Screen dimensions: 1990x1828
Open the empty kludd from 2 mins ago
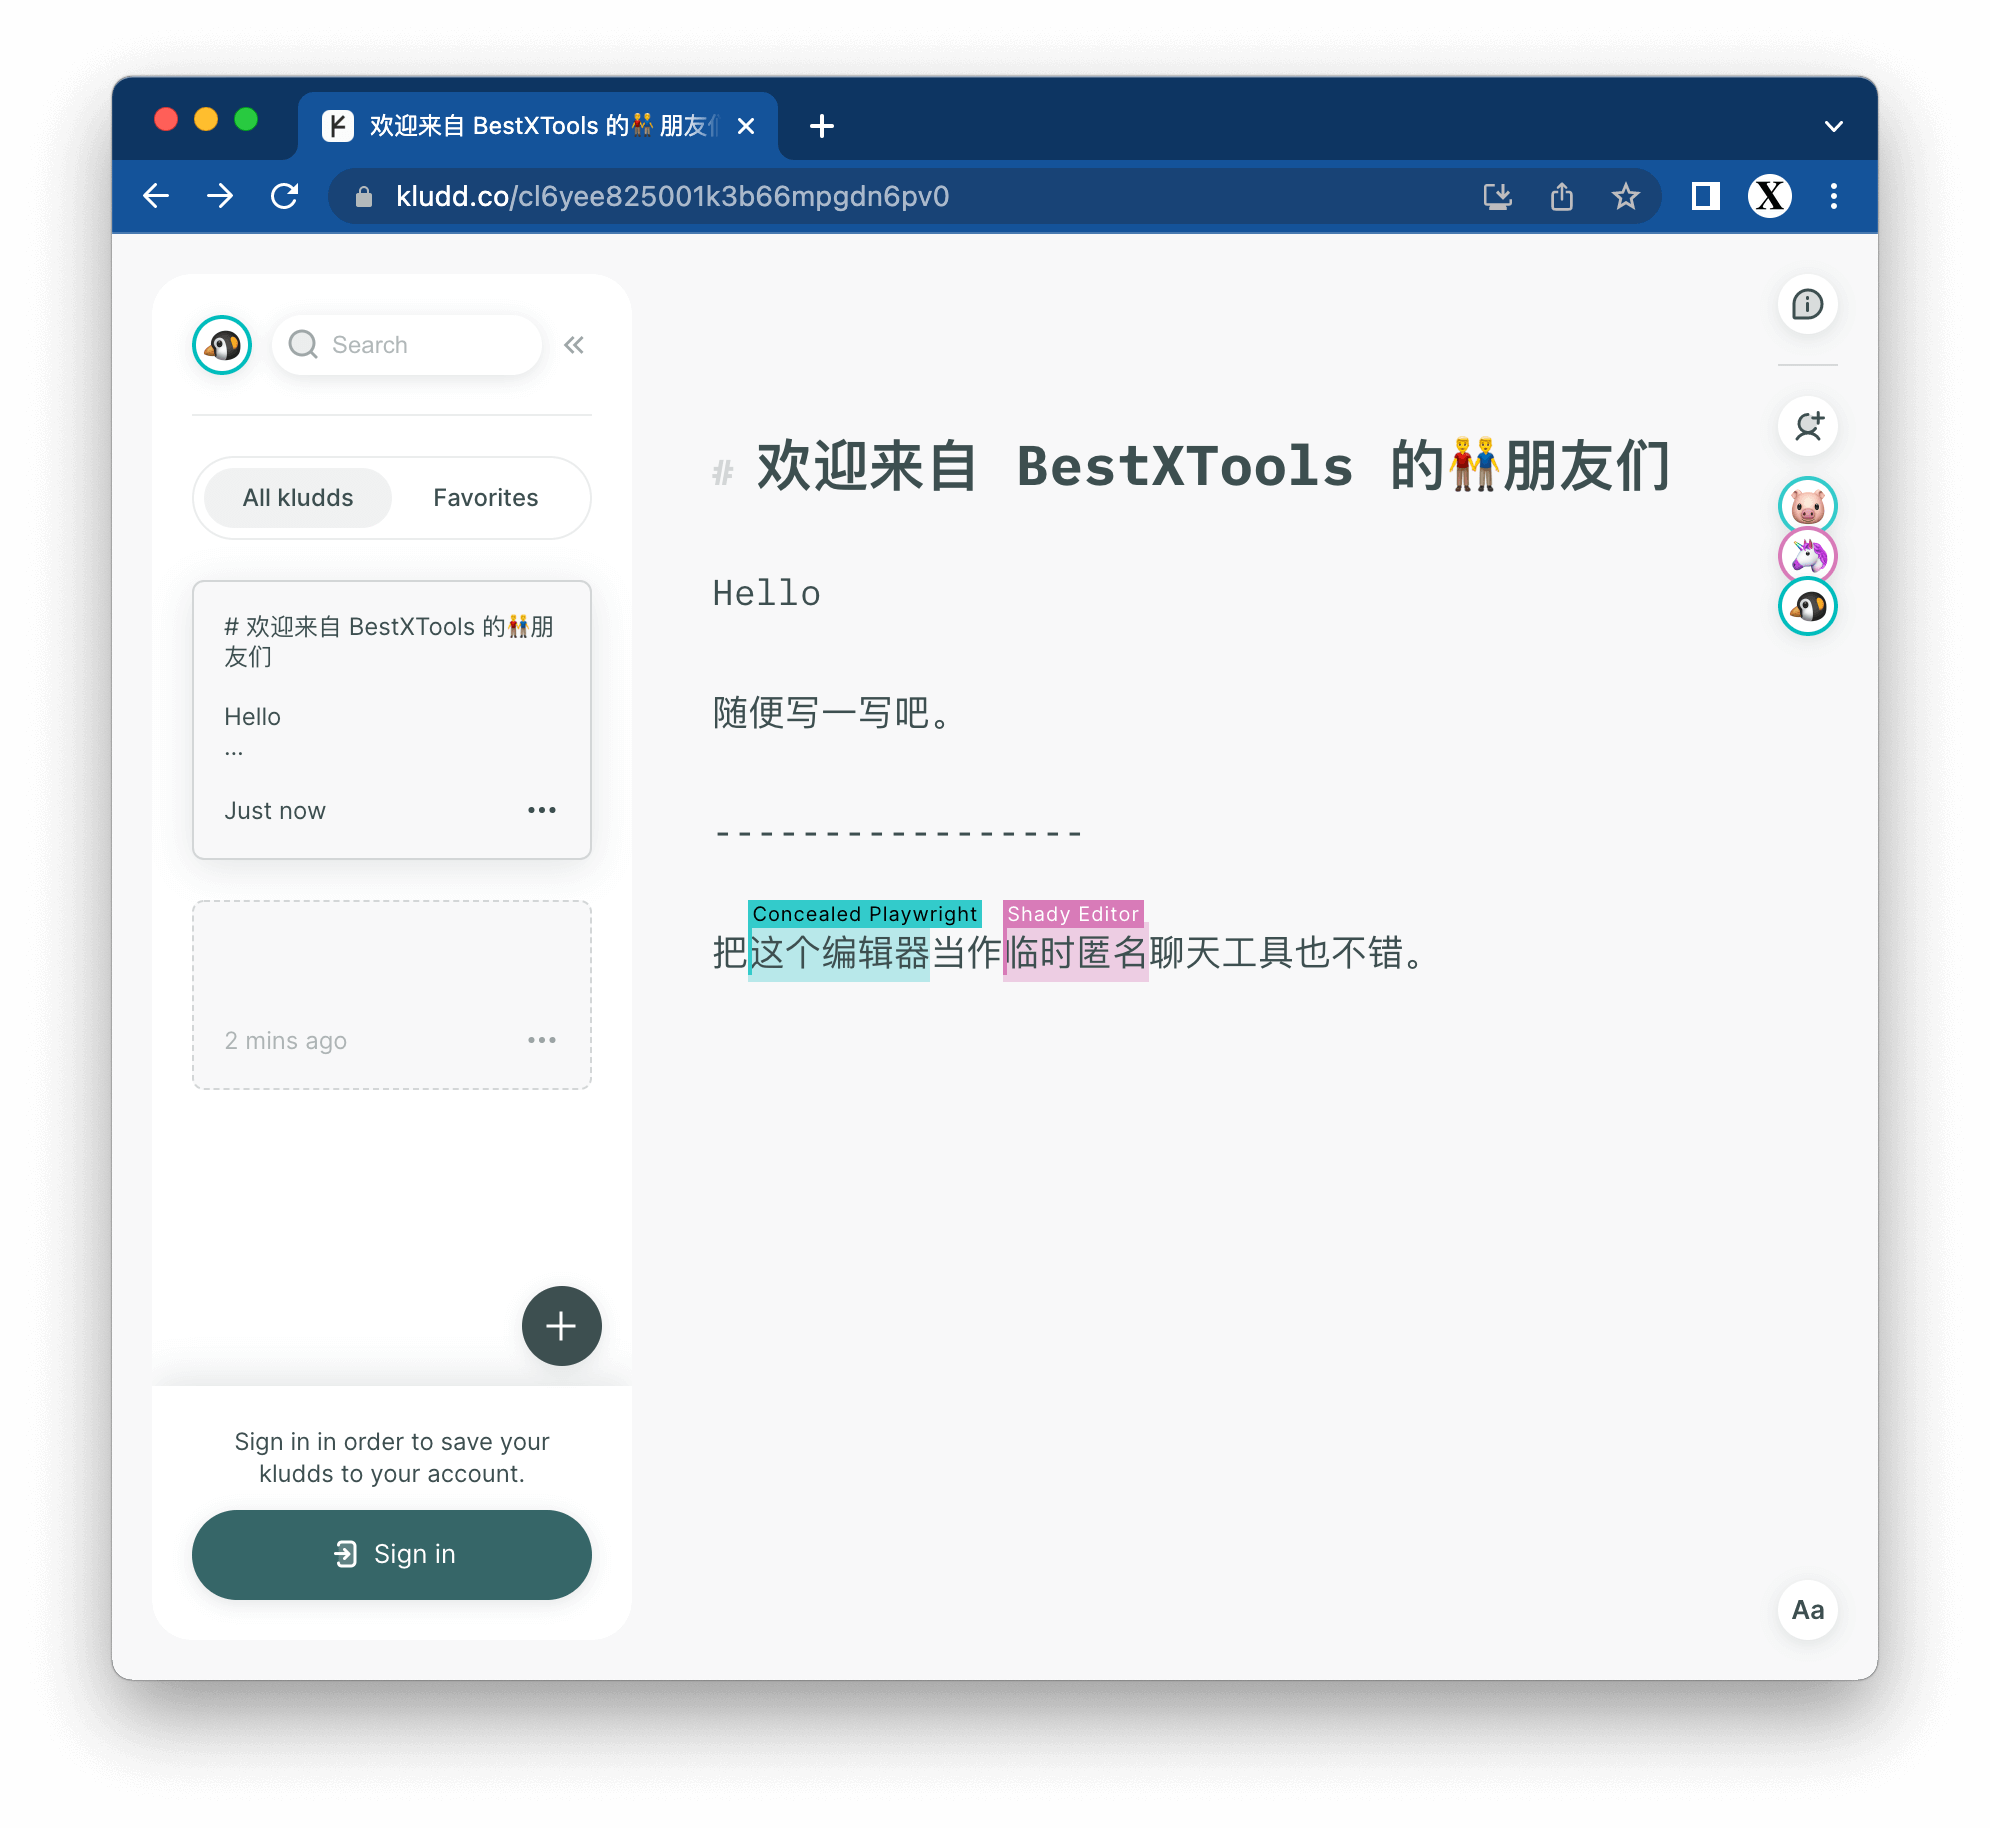[391, 995]
